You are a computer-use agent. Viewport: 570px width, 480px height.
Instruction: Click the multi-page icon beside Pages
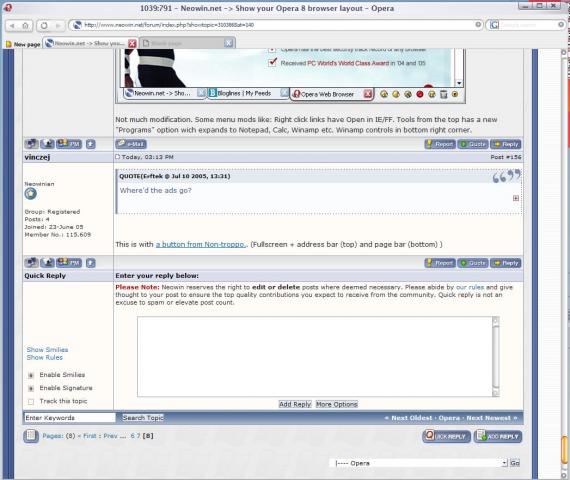click(x=31, y=436)
